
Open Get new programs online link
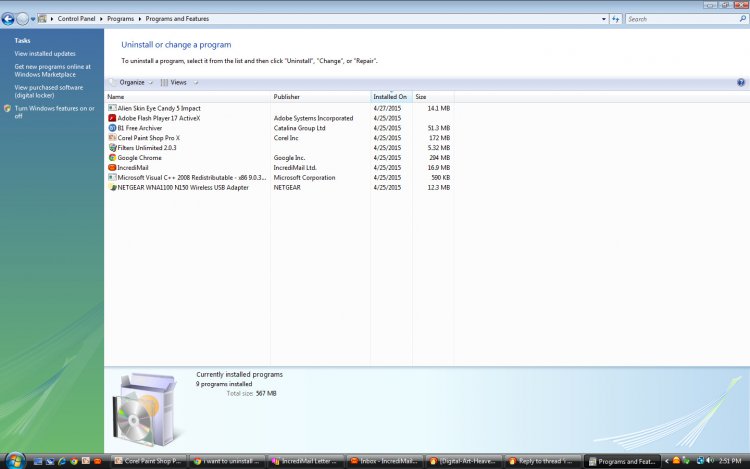[x=52, y=70]
